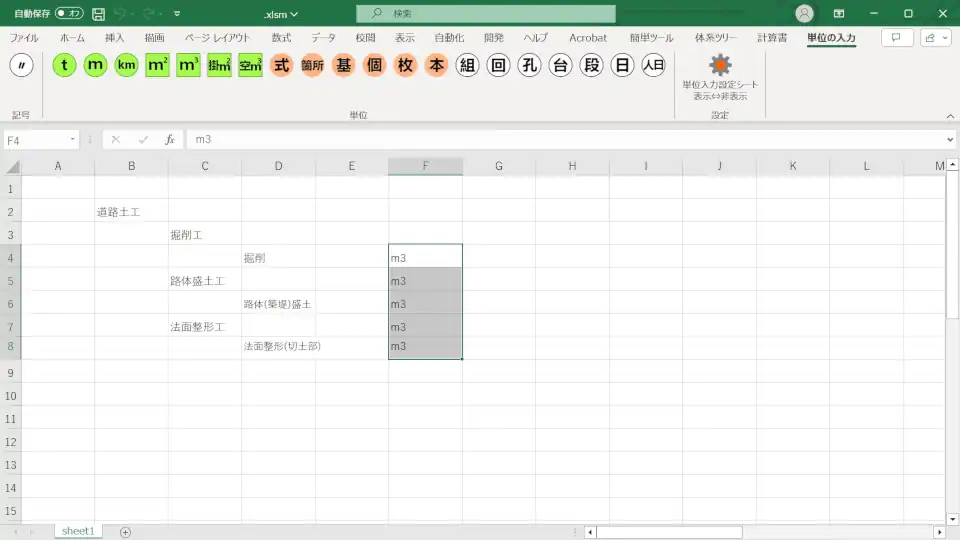Click the white '組' unit icon
This screenshot has height=540, width=960.
coord(467,66)
